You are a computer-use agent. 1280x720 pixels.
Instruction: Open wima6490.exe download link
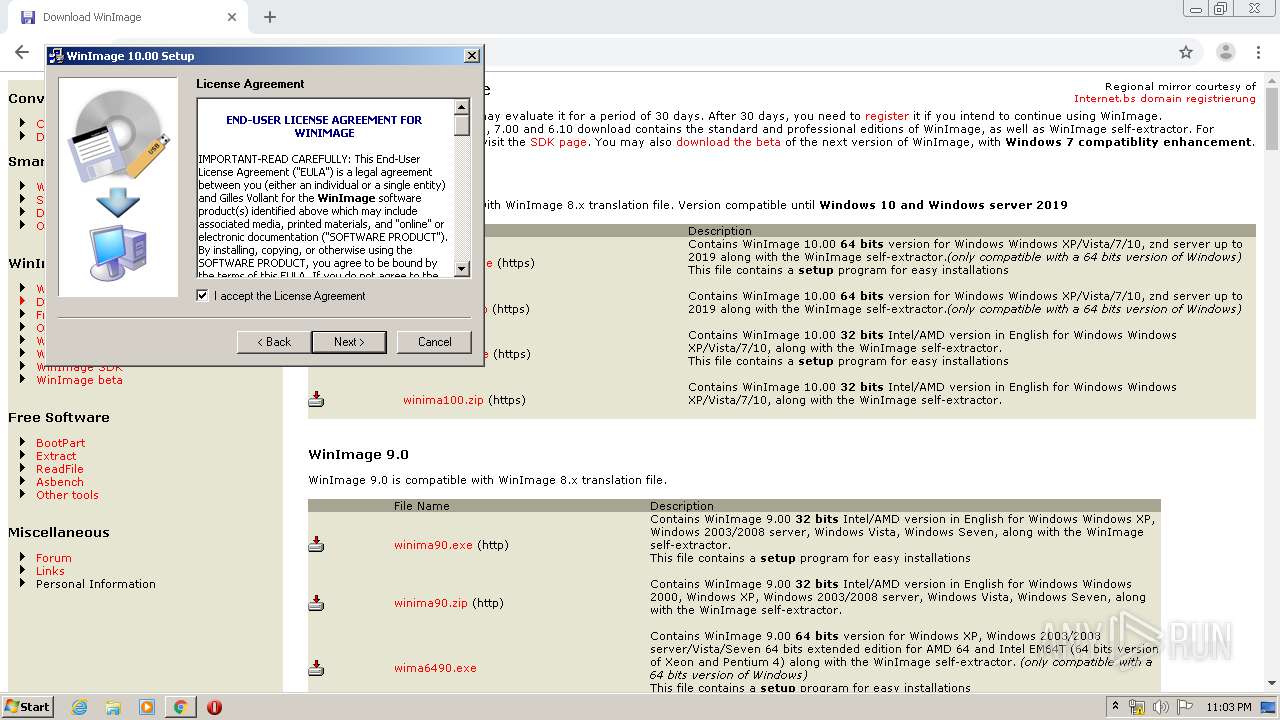[x=435, y=668]
